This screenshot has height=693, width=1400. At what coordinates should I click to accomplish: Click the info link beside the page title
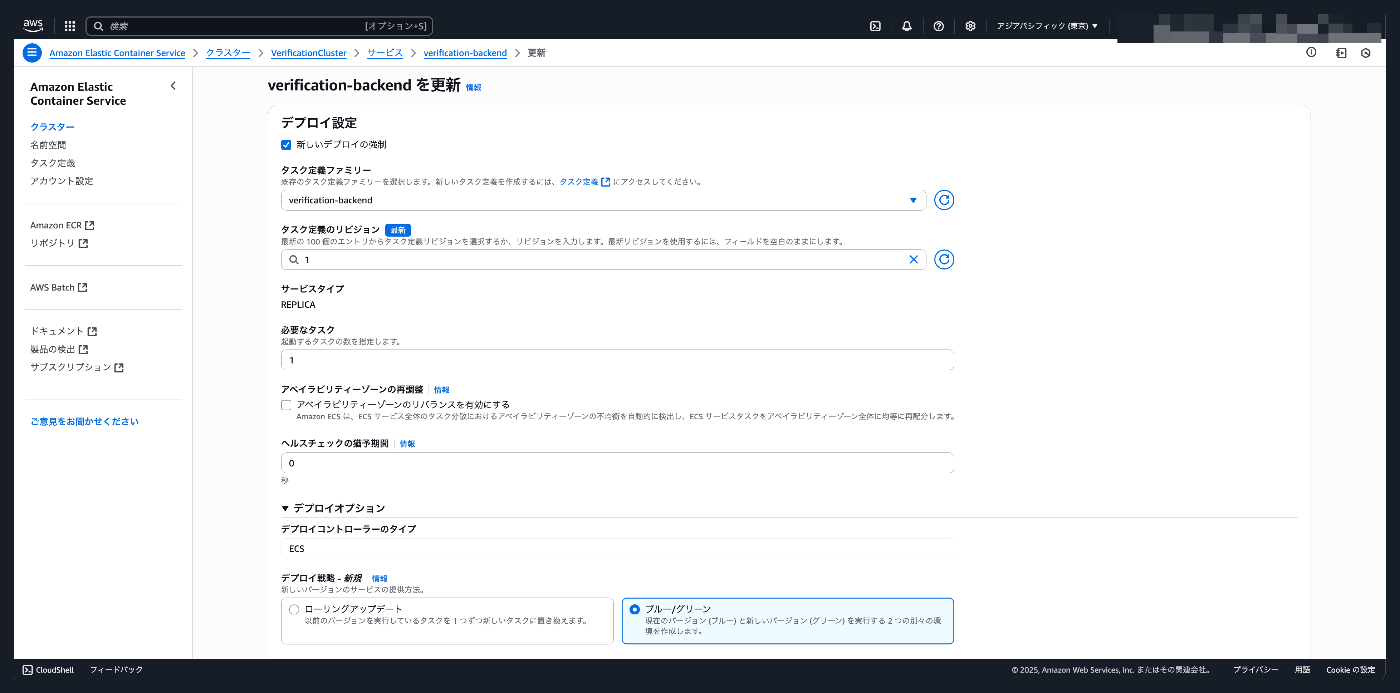pos(473,88)
